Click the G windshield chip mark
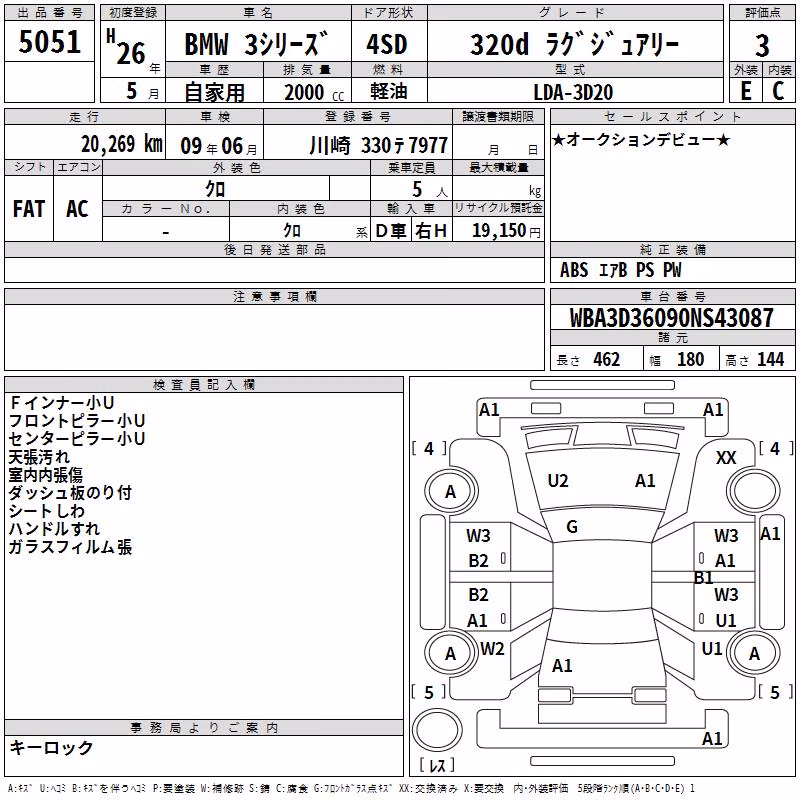This screenshot has height=800, width=800. (572, 527)
